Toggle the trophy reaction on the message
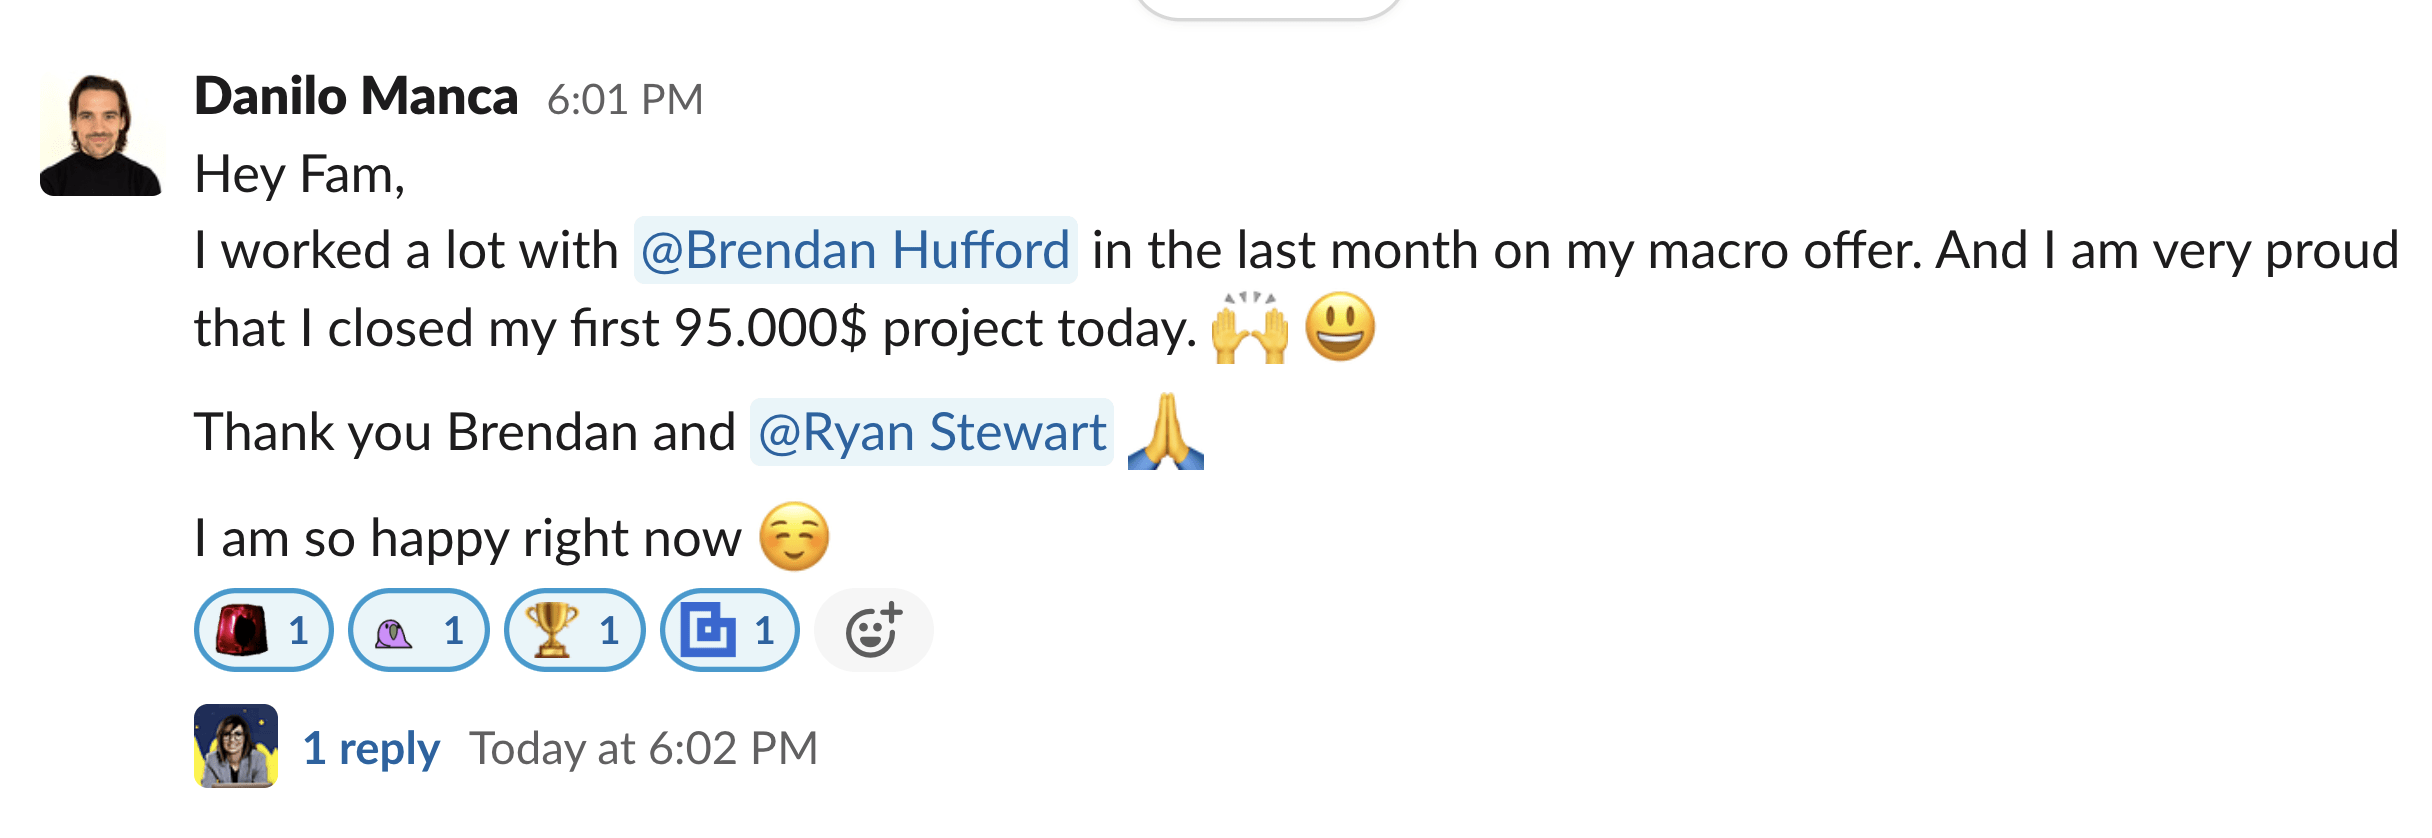The height and width of the screenshot is (838, 2432). click(575, 629)
